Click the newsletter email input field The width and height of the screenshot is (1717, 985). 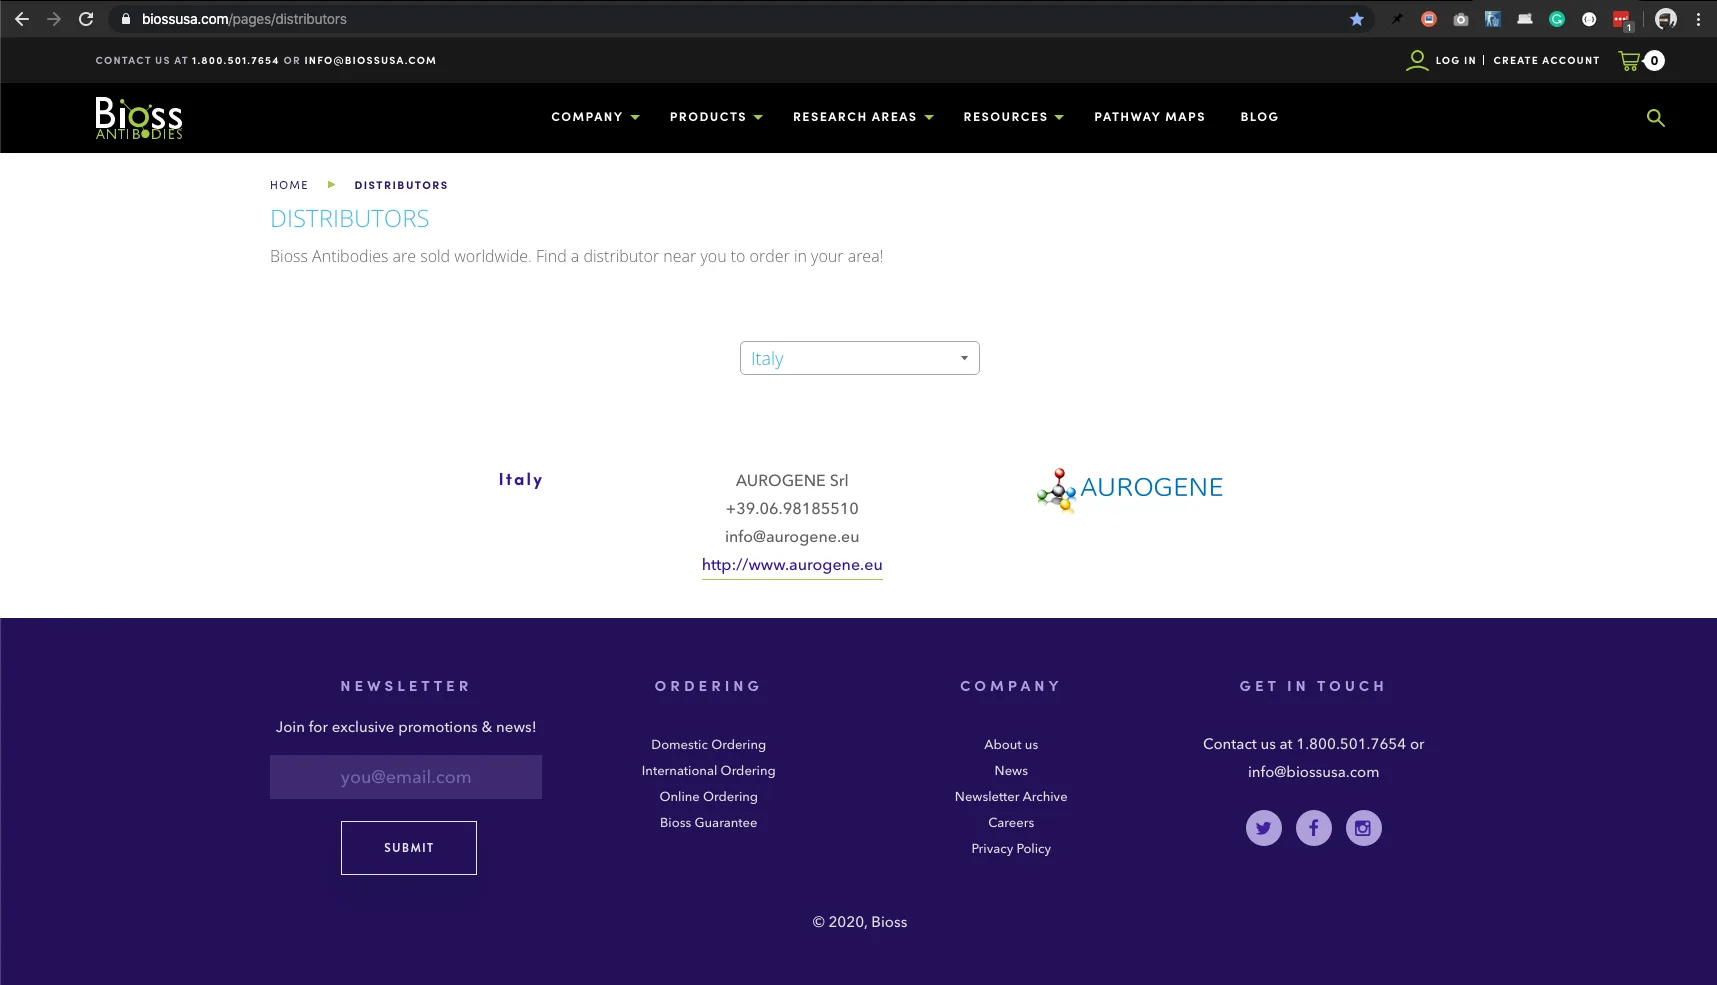pyautogui.click(x=405, y=777)
